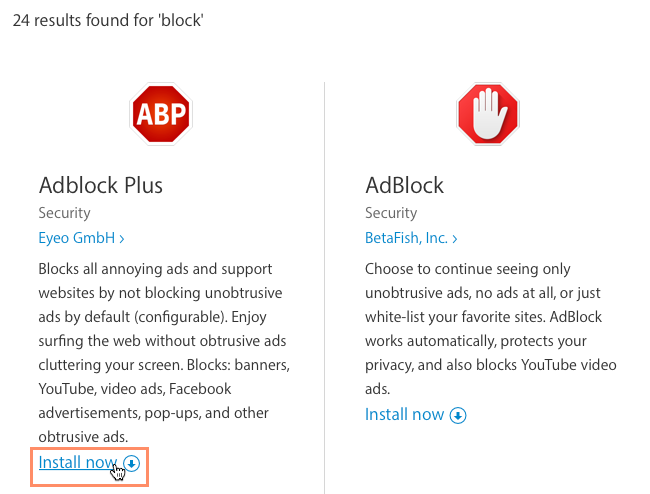
Task: Click the '24 results found' header text
Action: pos(80,20)
